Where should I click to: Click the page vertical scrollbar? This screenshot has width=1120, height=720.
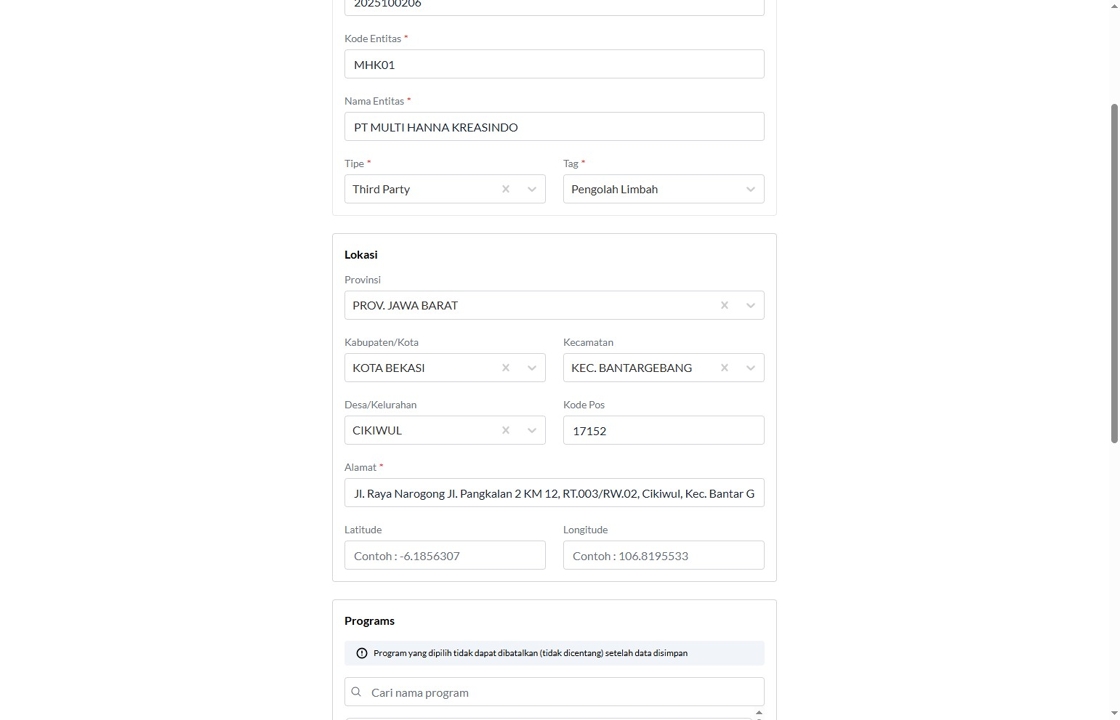click(1114, 270)
